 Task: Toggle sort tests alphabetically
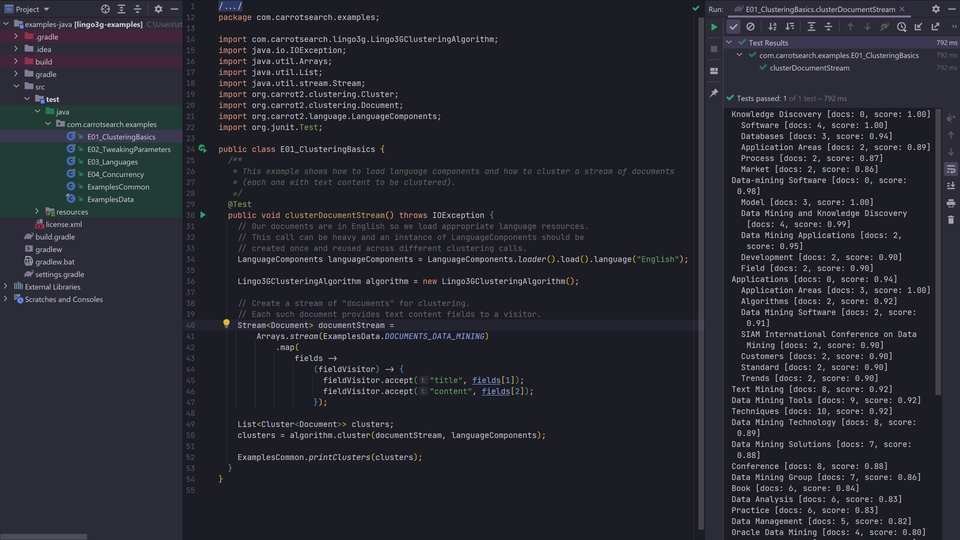[x=773, y=27]
